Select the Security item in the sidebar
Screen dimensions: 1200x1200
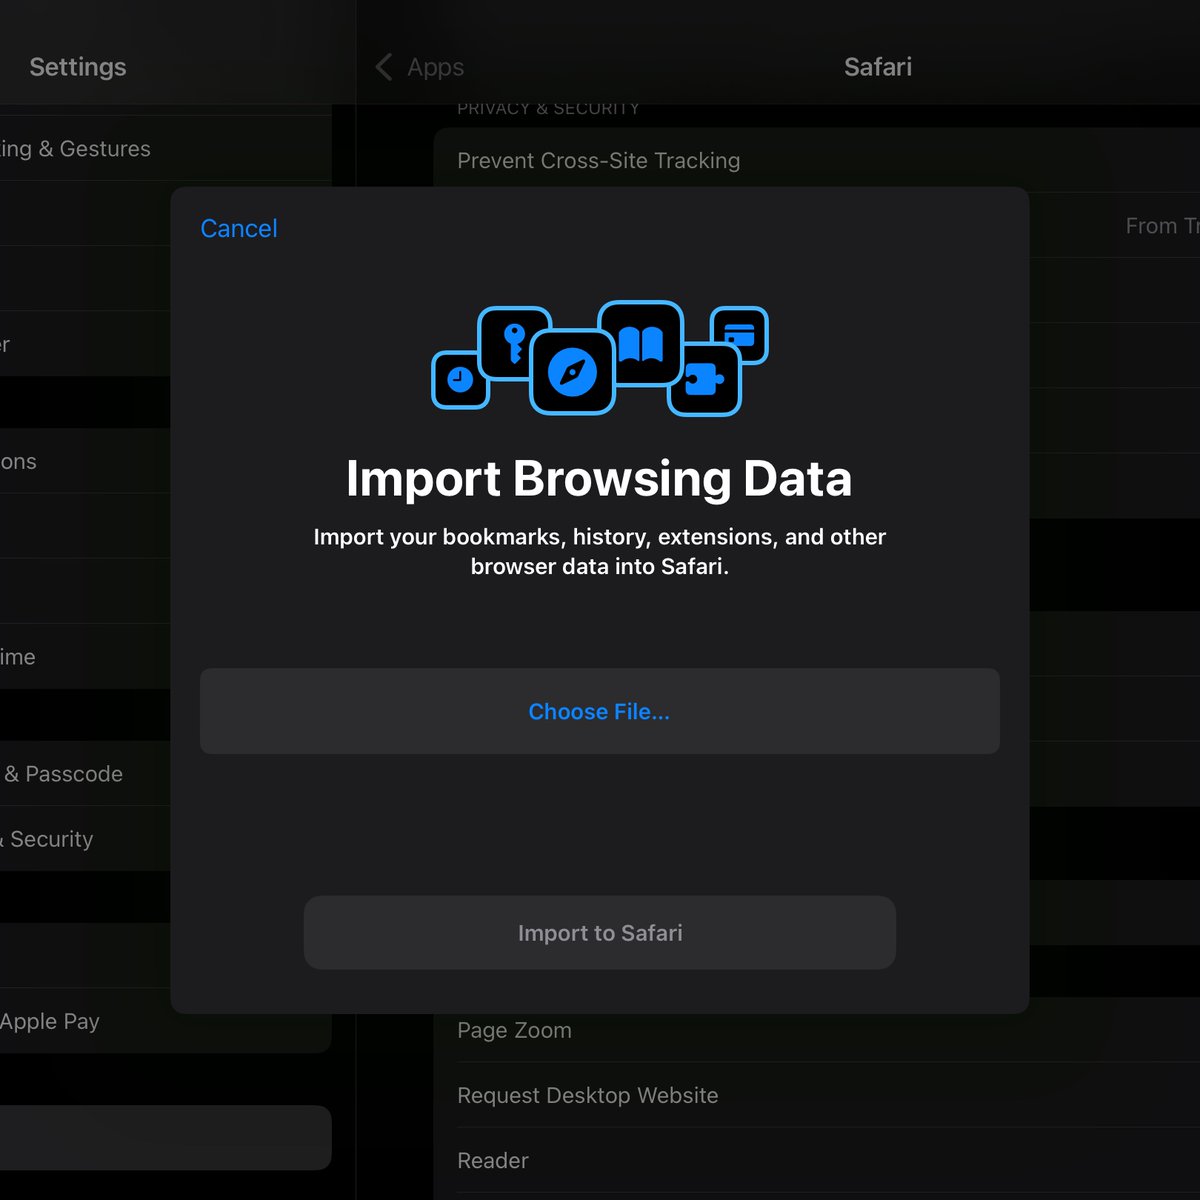click(48, 839)
